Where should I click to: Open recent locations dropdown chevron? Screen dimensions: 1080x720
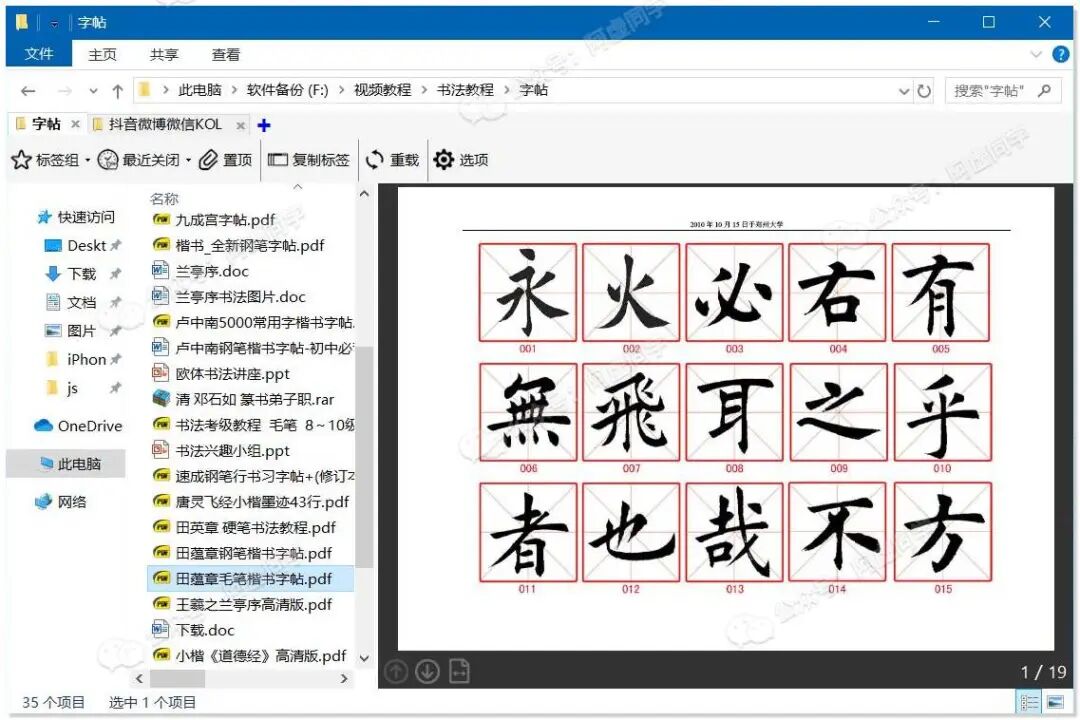(94, 91)
